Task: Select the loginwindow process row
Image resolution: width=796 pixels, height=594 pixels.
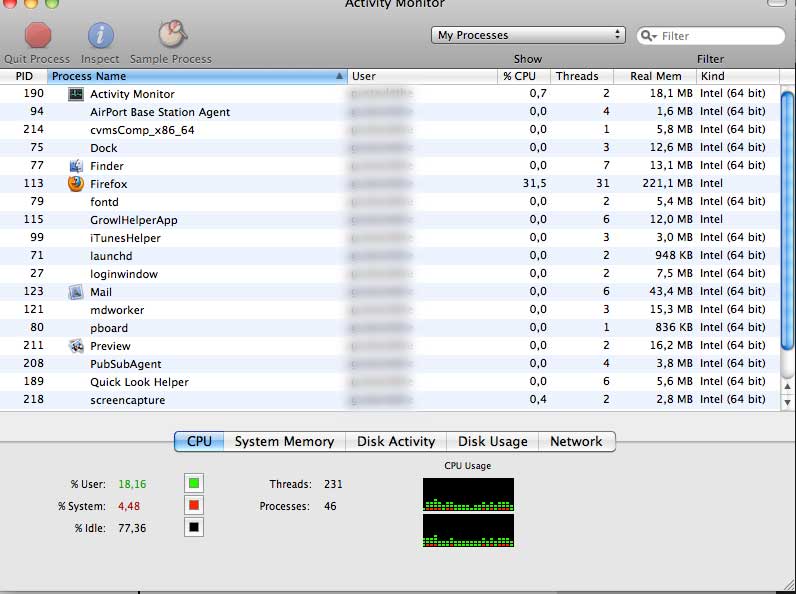Action: (x=389, y=274)
